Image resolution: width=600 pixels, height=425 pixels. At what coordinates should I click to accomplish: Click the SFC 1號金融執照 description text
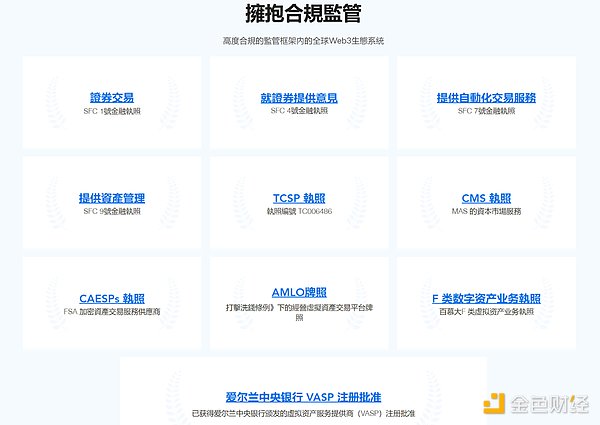[x=112, y=111]
